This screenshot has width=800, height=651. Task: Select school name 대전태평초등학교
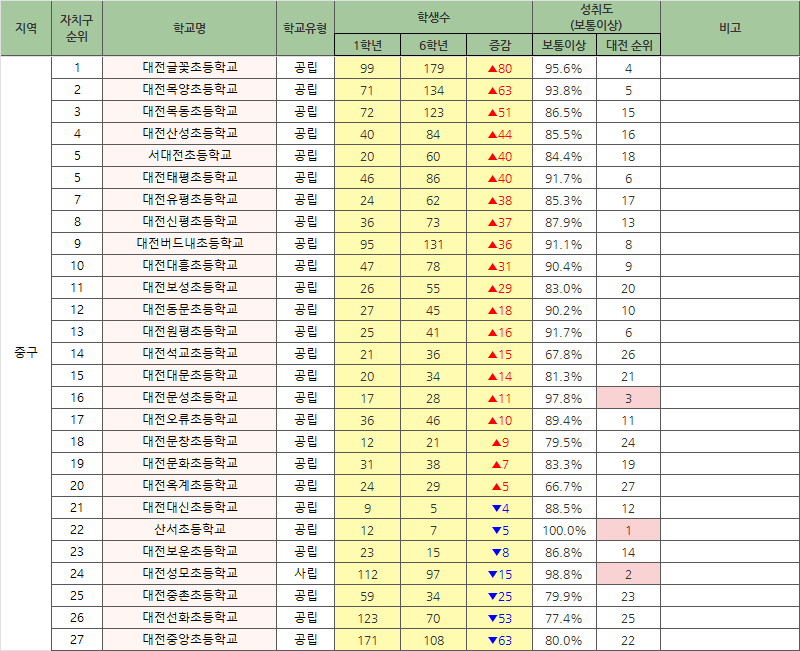pyautogui.click(x=189, y=178)
